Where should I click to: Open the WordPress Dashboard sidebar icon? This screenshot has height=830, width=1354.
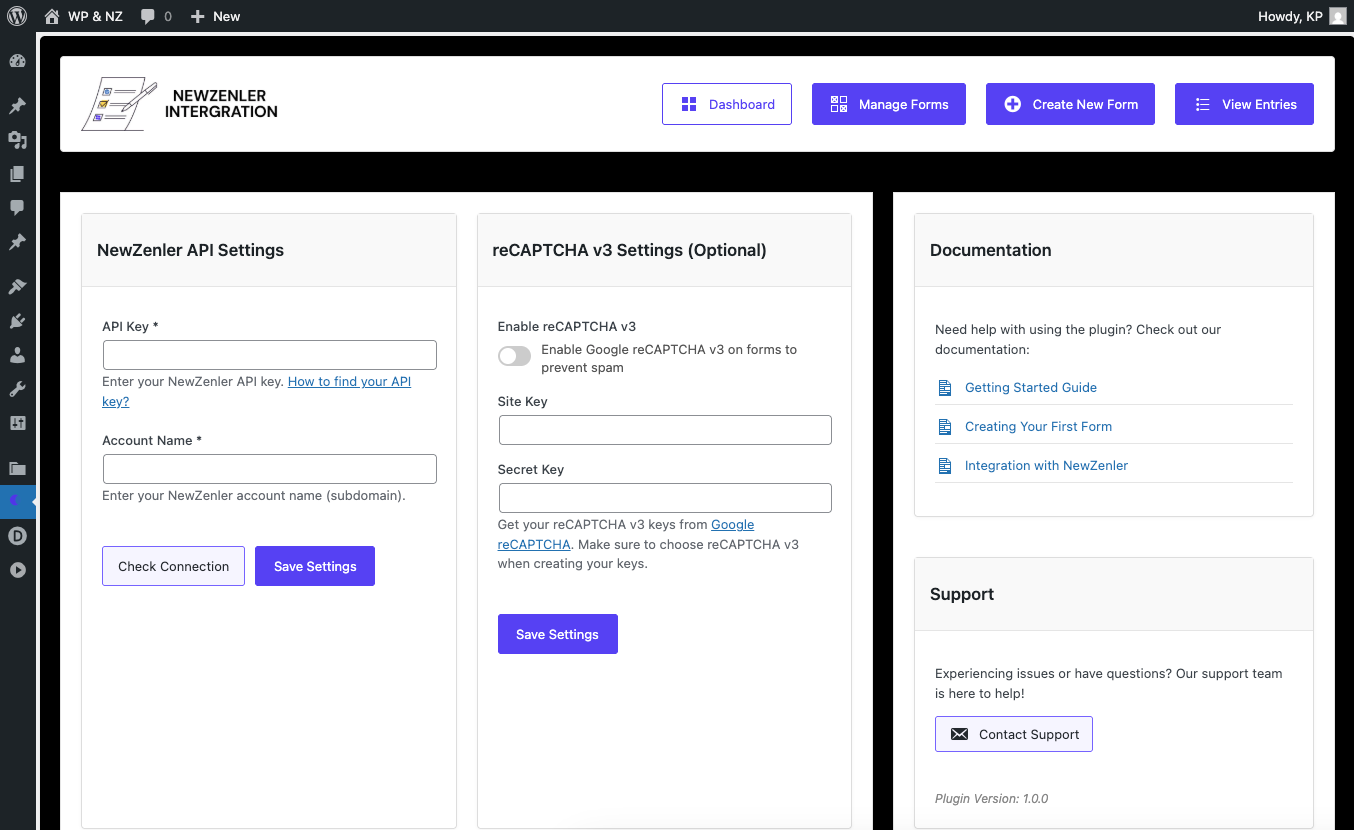coord(17,61)
